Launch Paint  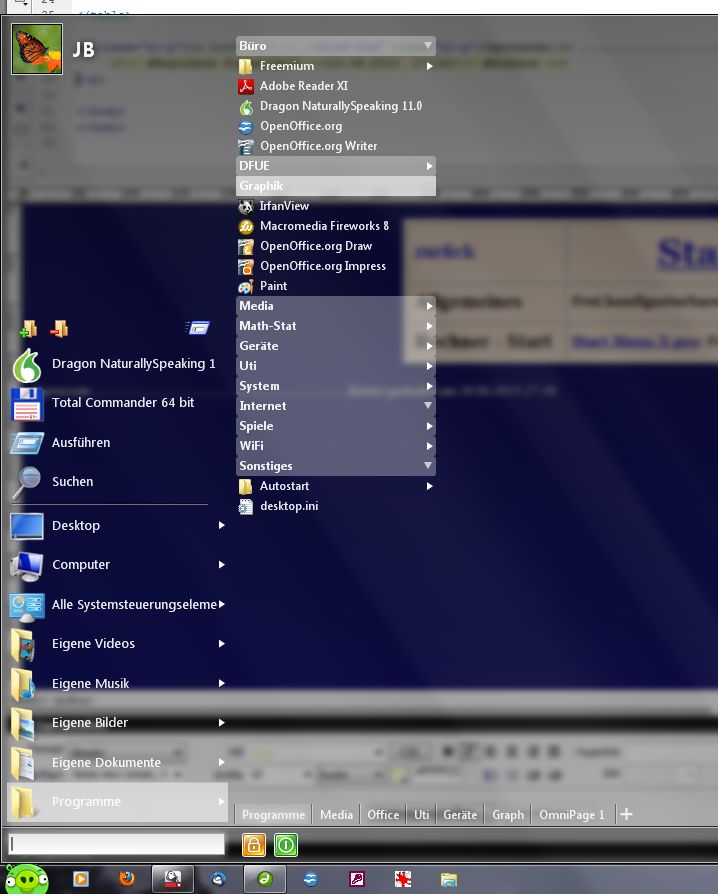[336, 286]
